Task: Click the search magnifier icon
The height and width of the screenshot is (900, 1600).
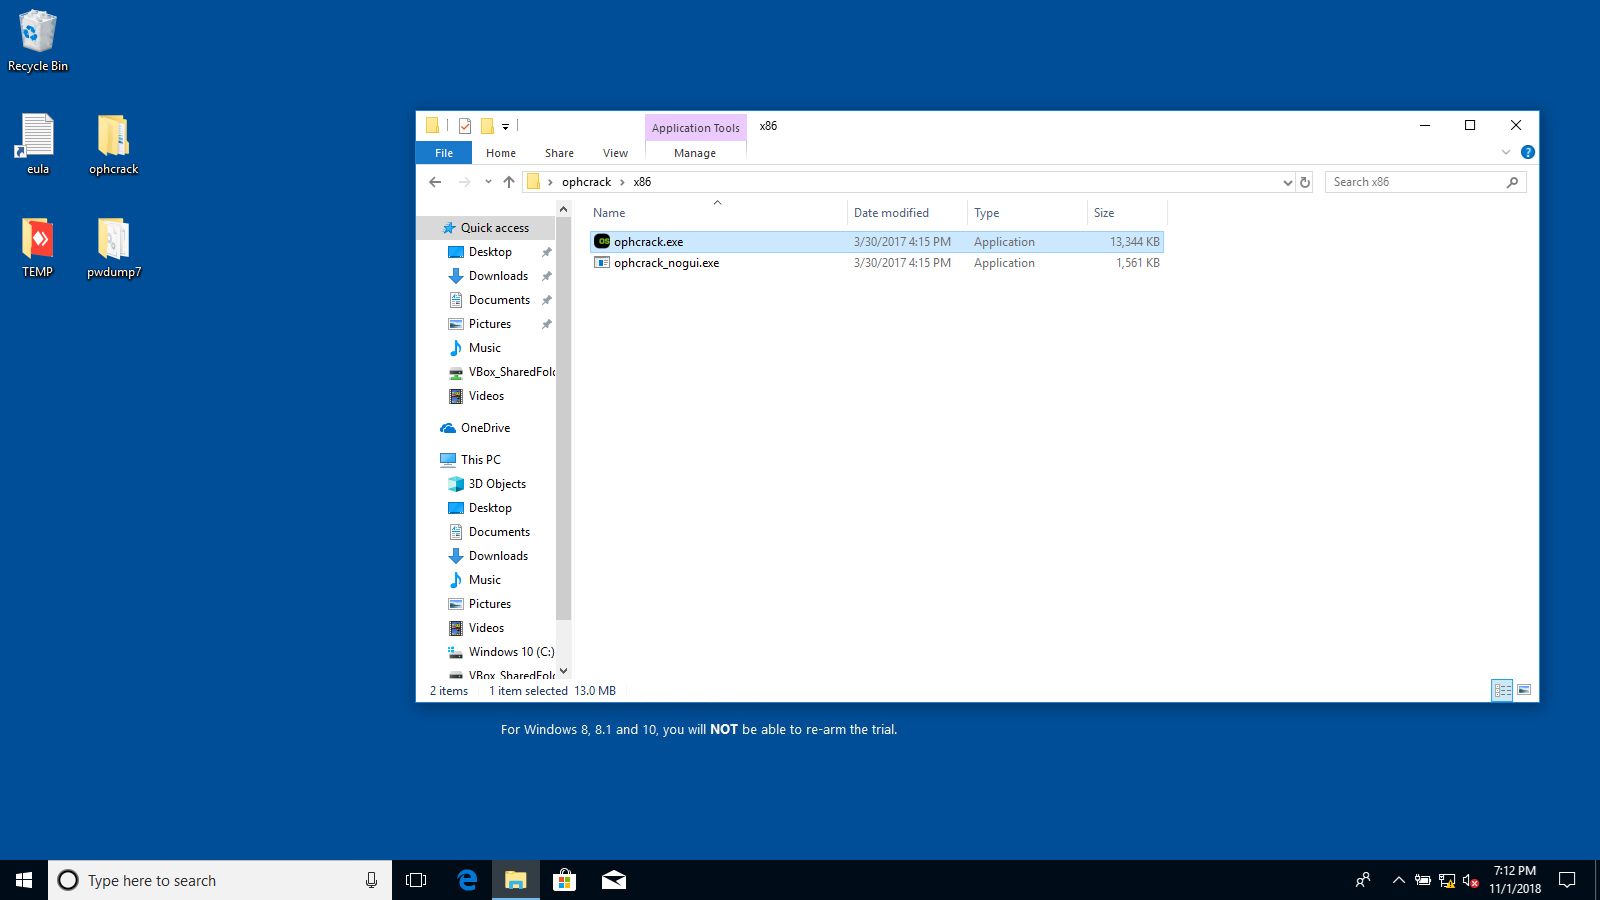Action: click(x=1512, y=182)
